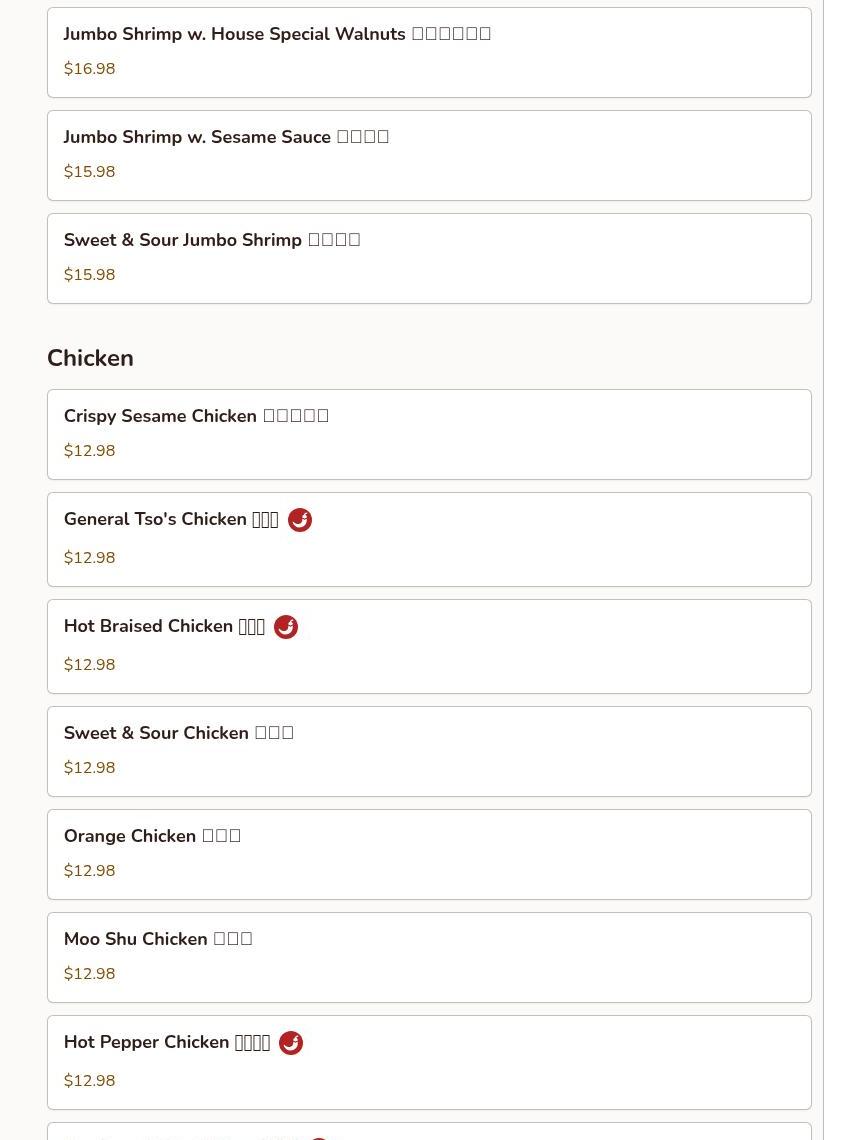The width and height of the screenshot is (844, 1140).
Task: Open Hot Pepper Chicken item
Action: [429, 1063]
